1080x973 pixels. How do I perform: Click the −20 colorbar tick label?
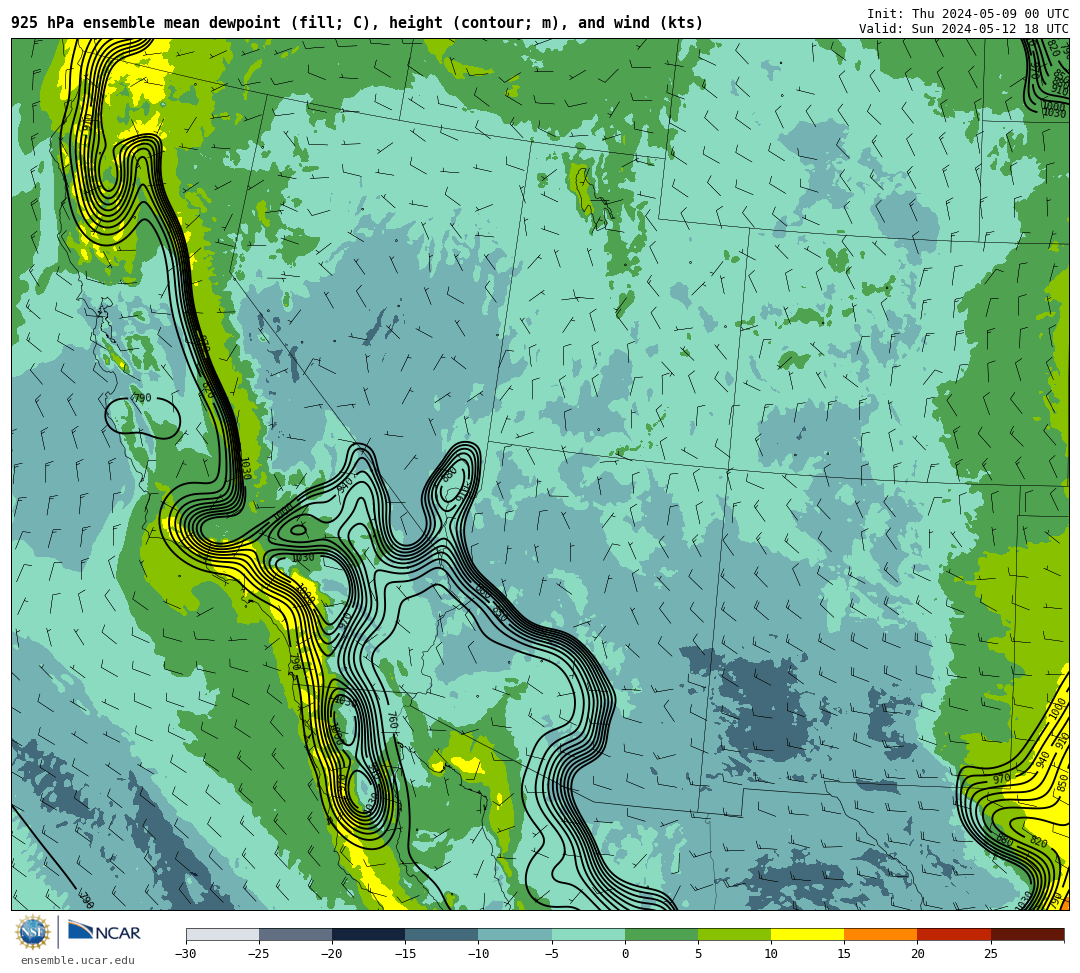(332, 954)
